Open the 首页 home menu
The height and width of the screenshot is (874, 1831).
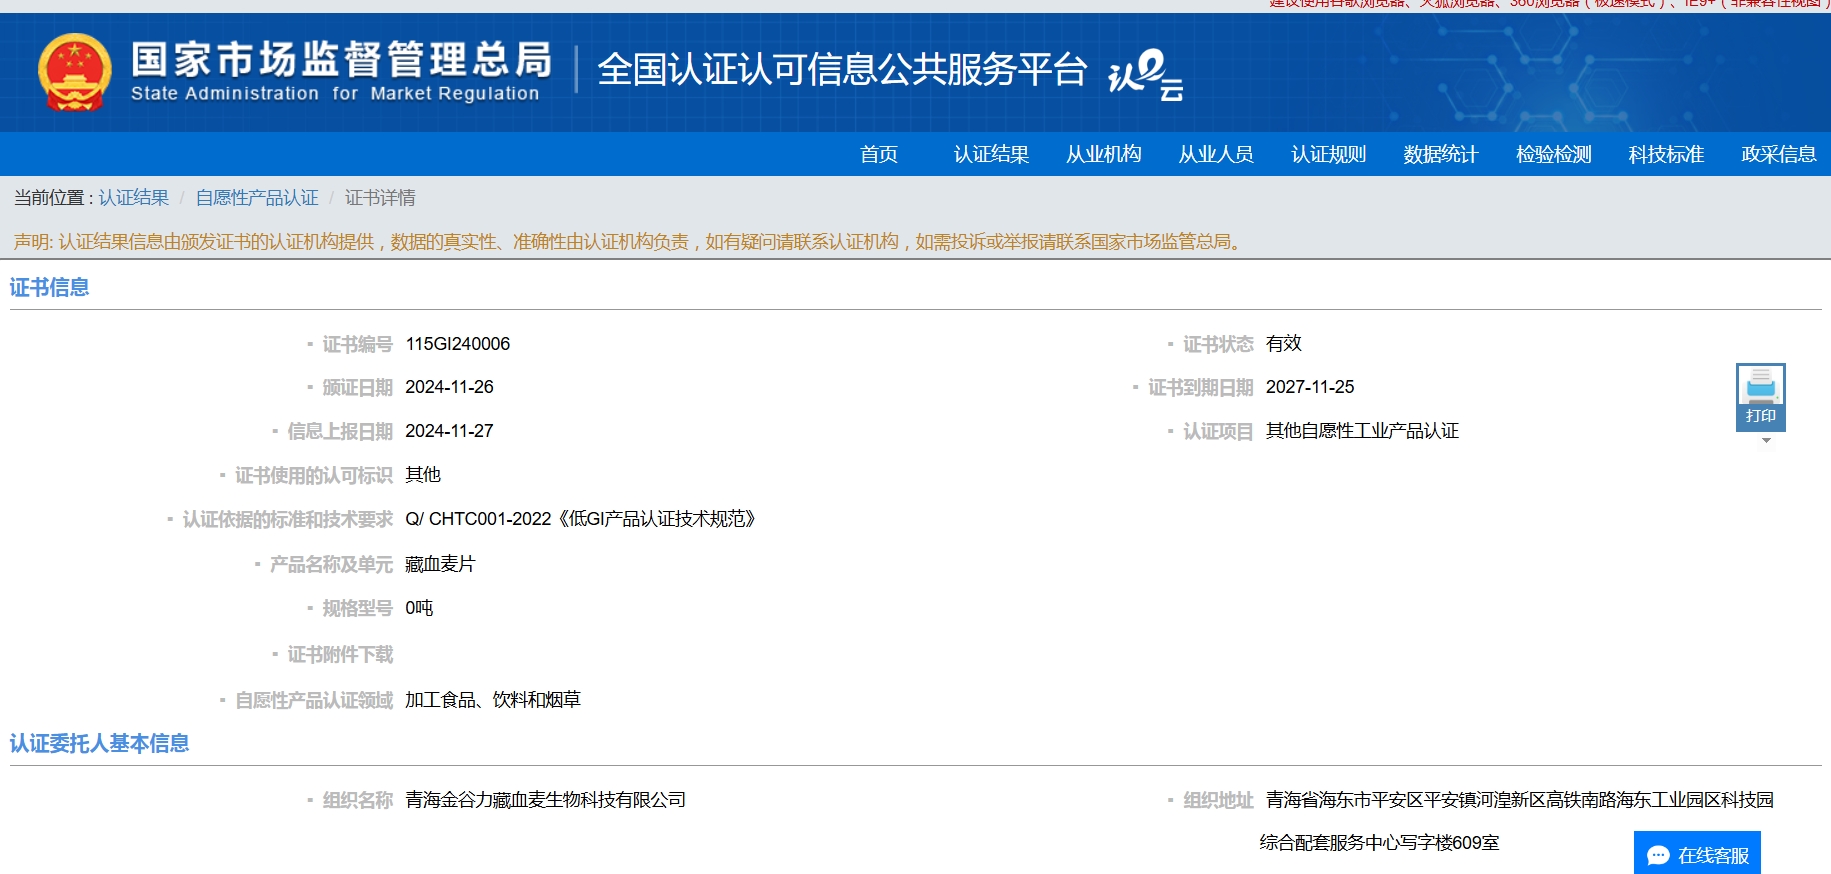tap(878, 154)
